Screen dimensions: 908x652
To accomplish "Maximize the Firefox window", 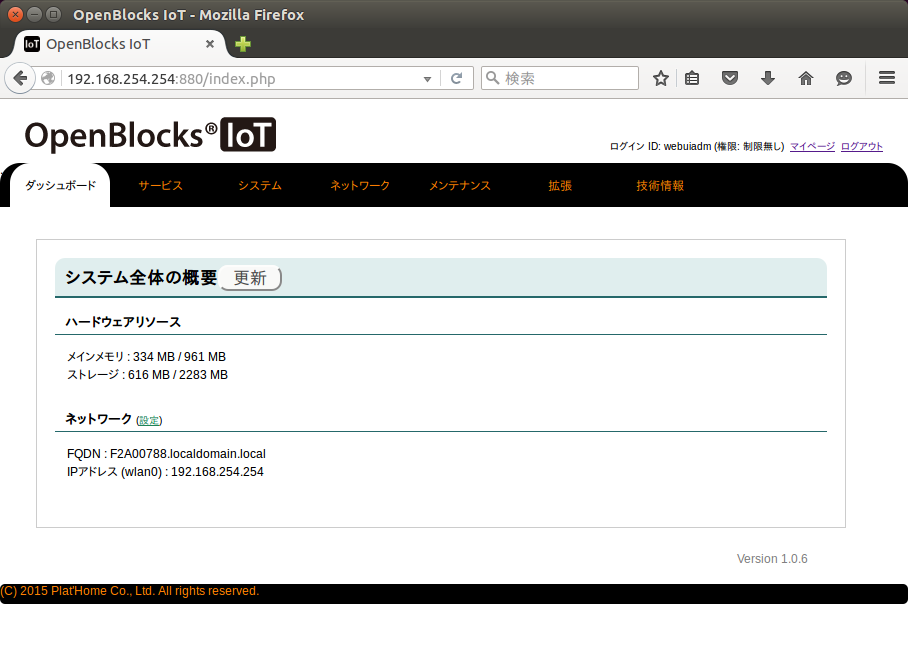I will [x=53, y=14].
